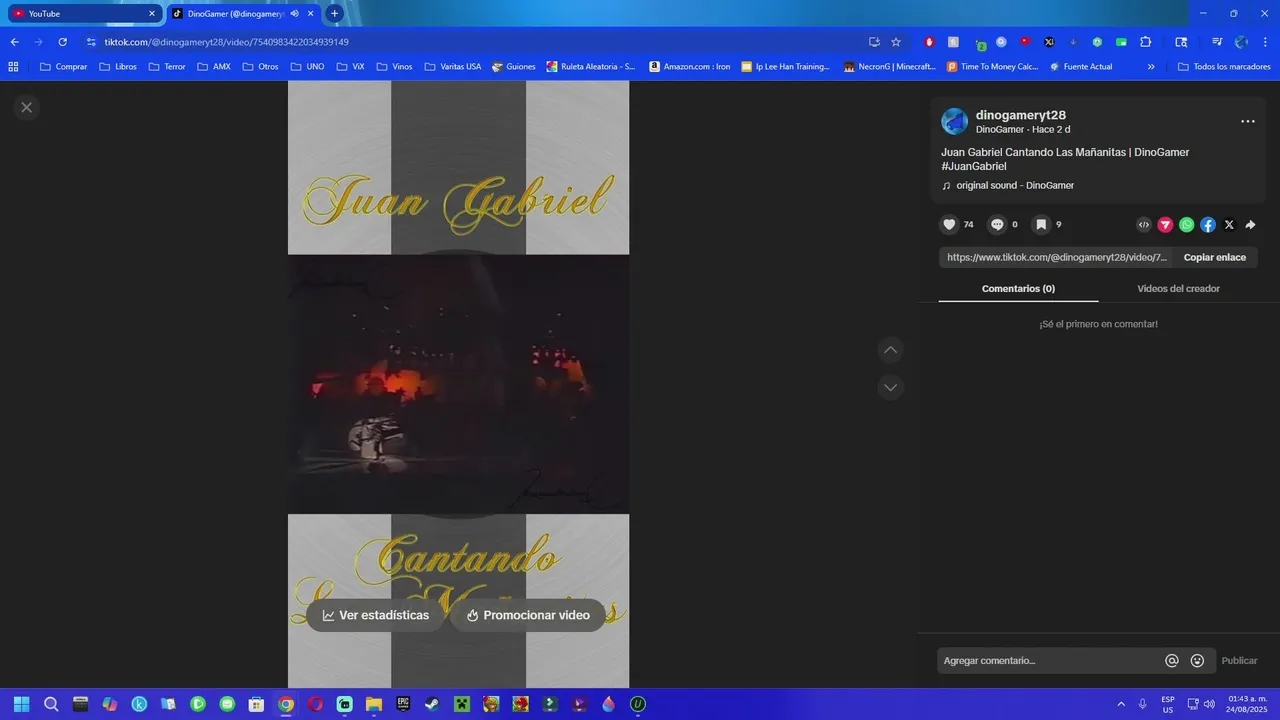Open dinogameryt28 profile avatar
The image size is (1280, 720).
coord(954,121)
